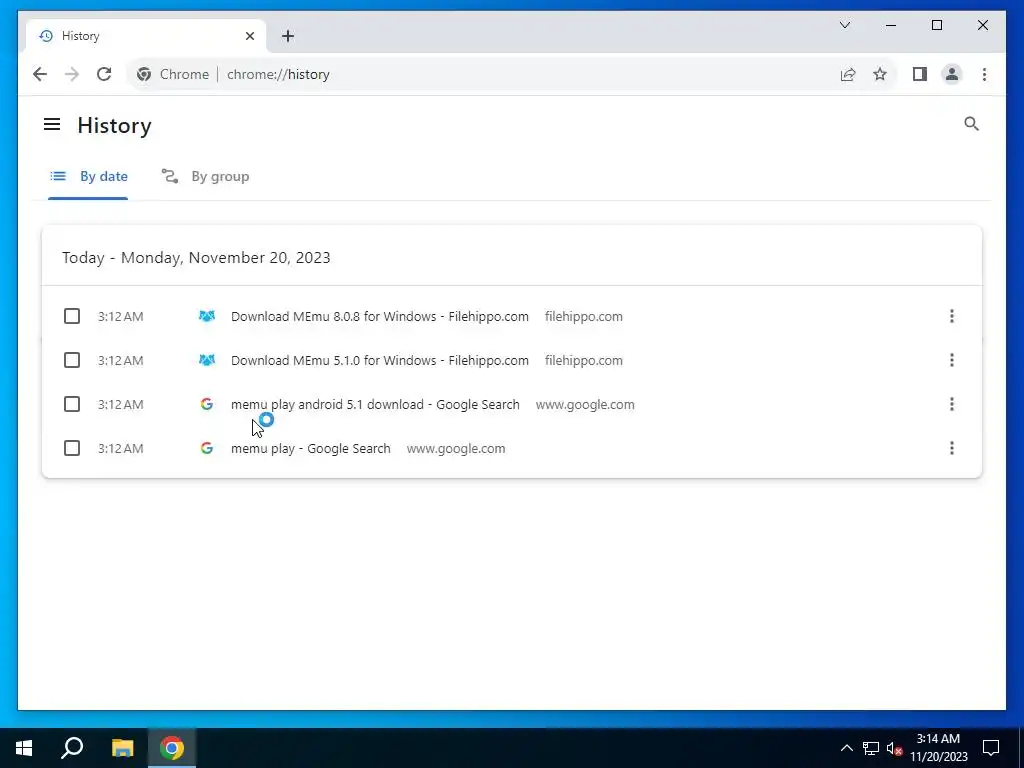Select the History browser tab
Screen dimensions: 1024x768
pos(146,36)
